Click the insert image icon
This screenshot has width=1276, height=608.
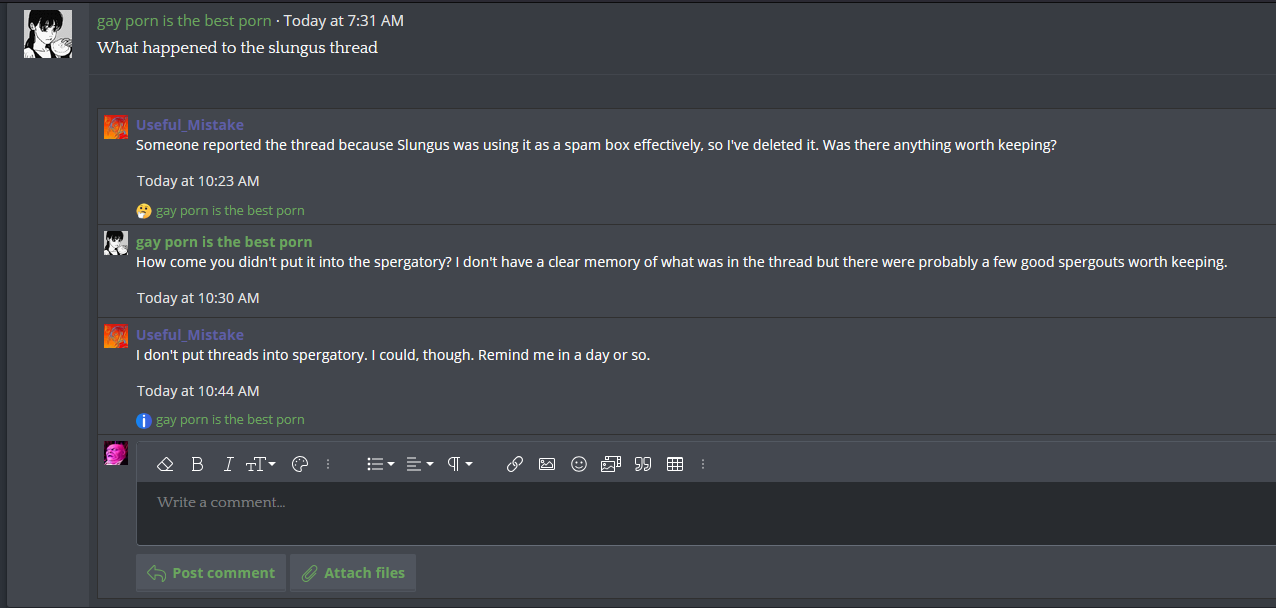(x=547, y=464)
